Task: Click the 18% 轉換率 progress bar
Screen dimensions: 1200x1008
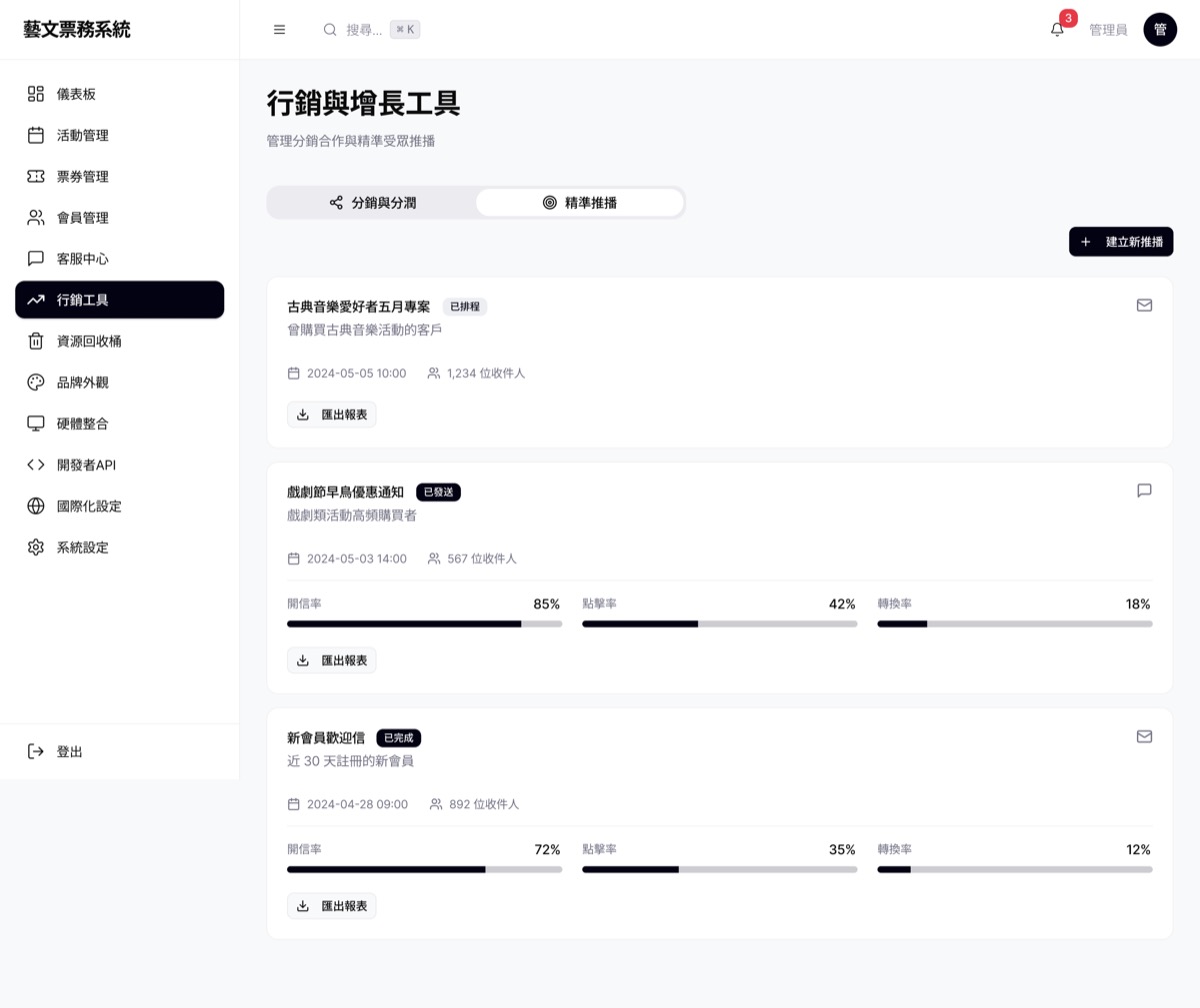Action: click(x=1015, y=624)
